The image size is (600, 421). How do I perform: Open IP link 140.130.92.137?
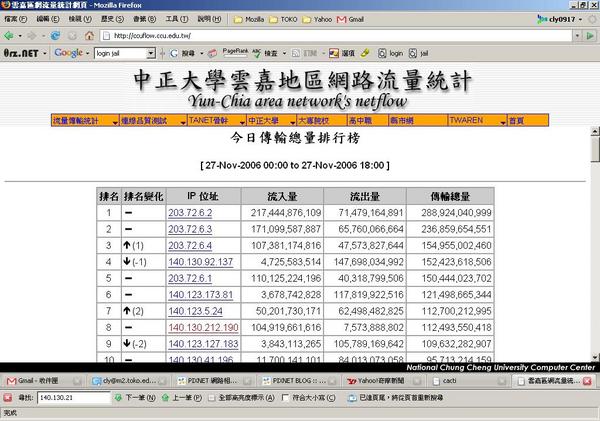[201, 262]
